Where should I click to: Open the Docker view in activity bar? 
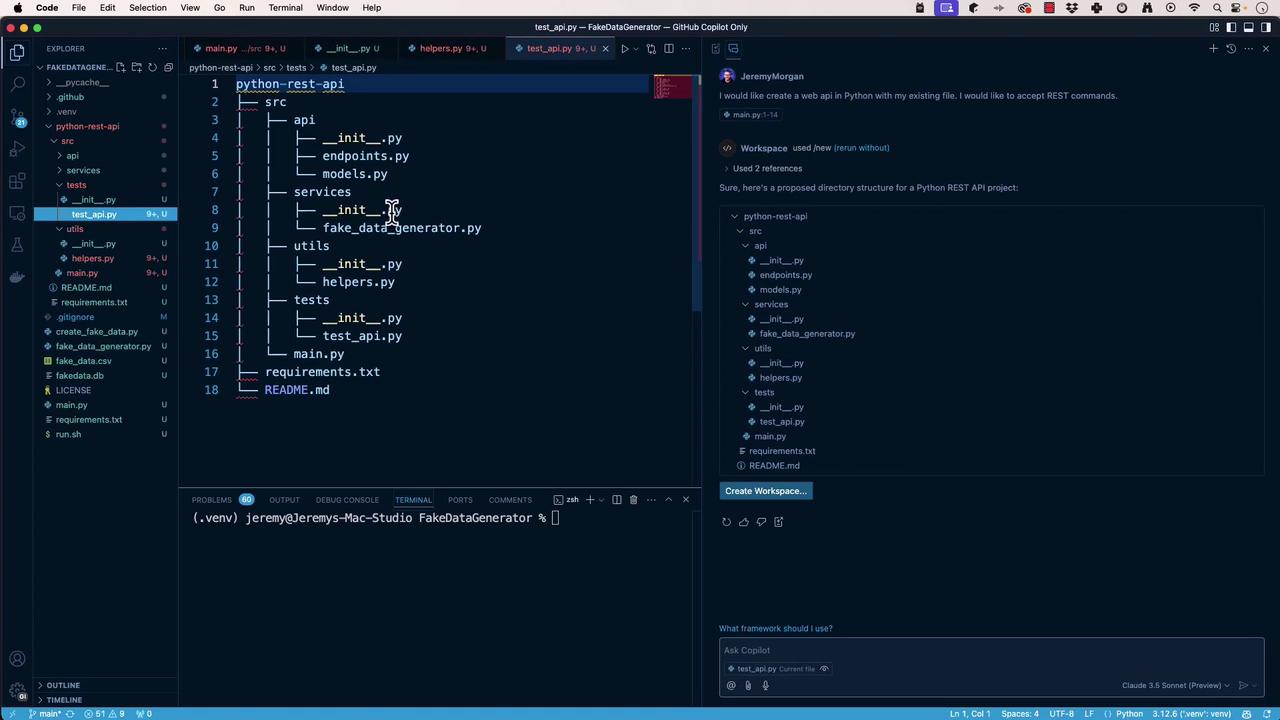(x=17, y=277)
